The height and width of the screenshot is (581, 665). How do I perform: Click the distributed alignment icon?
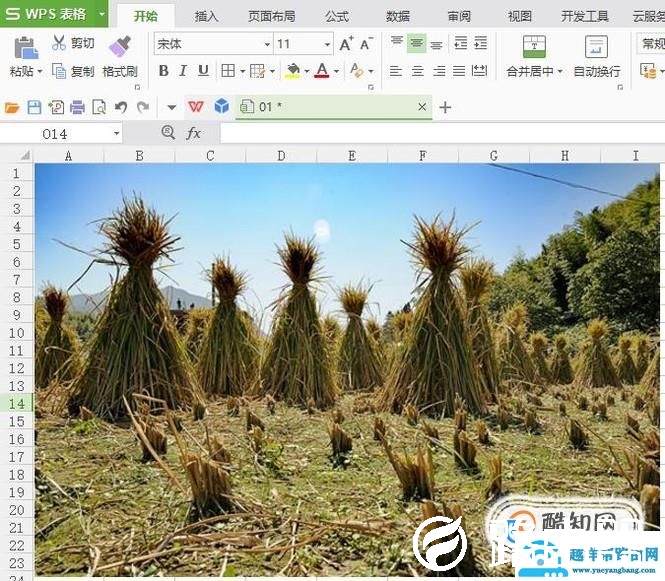coord(479,71)
